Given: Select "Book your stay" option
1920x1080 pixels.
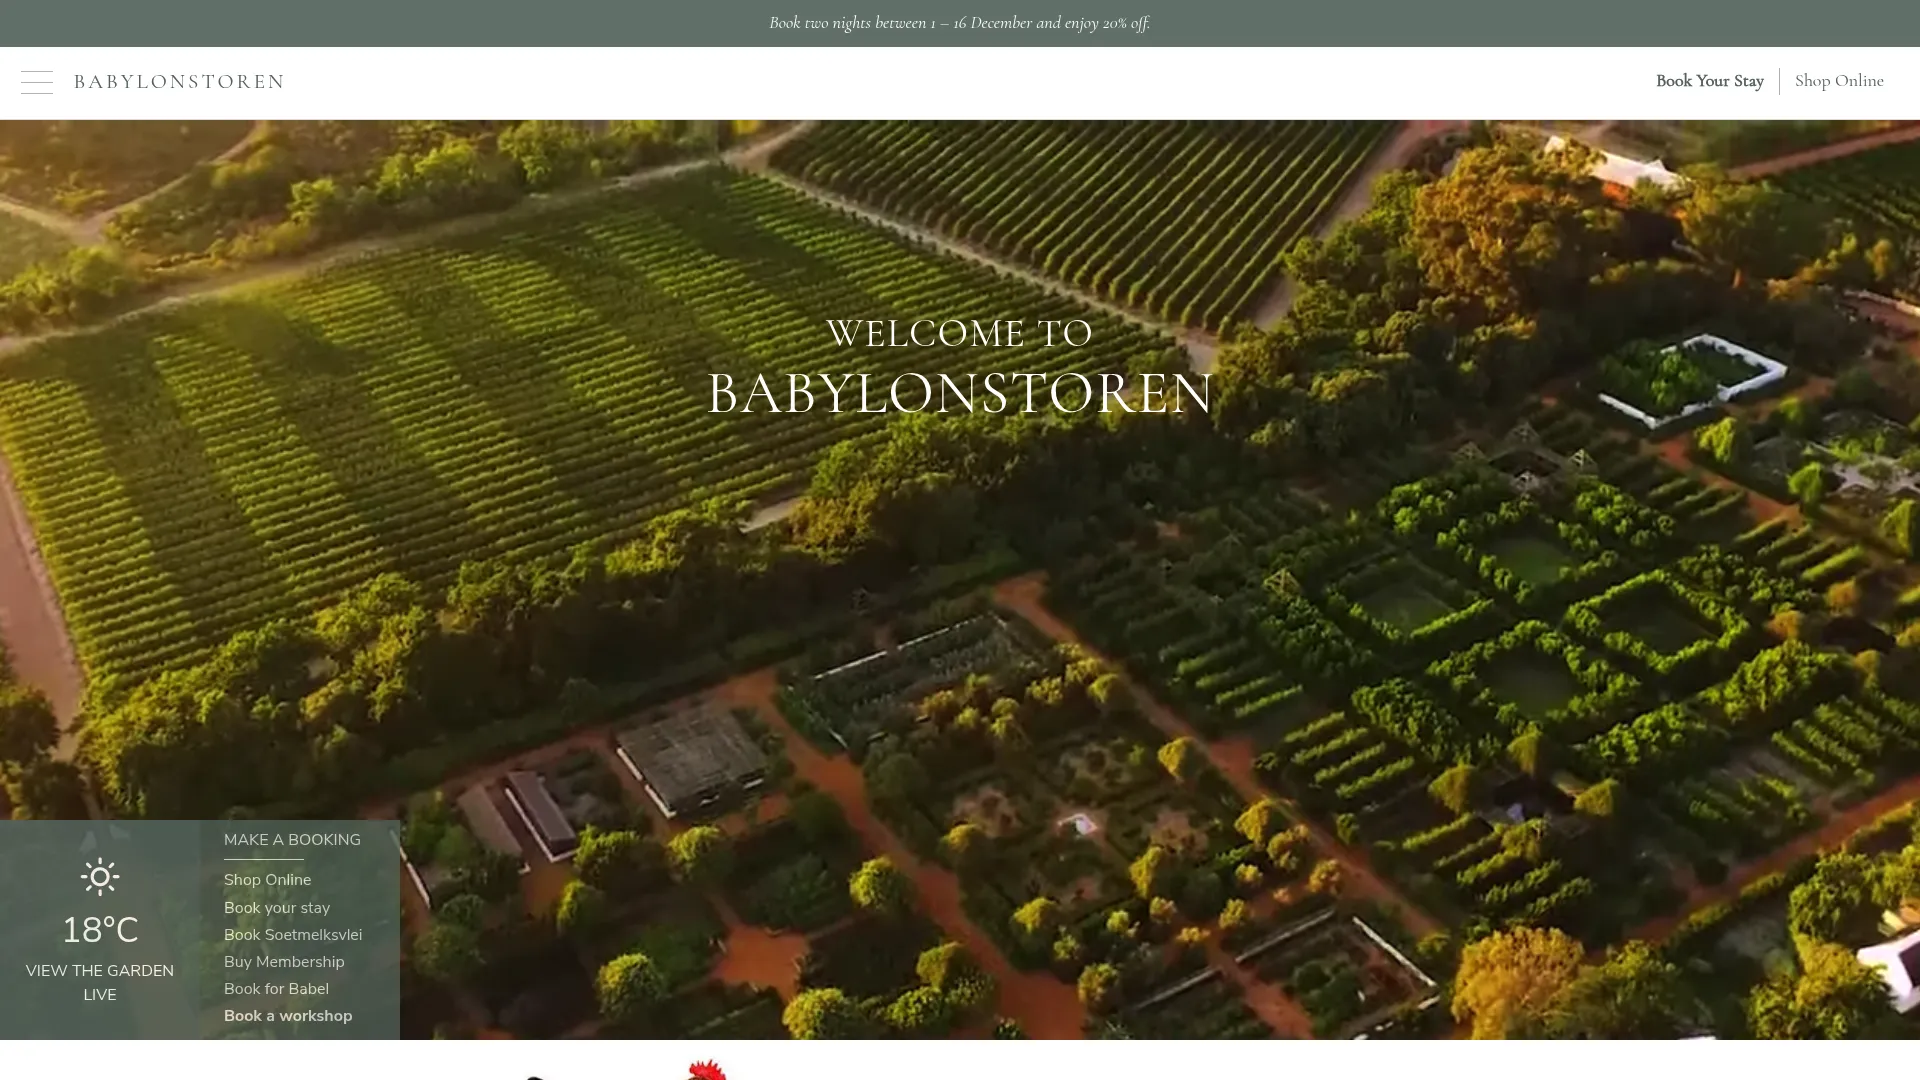Looking at the screenshot, I should [277, 908].
